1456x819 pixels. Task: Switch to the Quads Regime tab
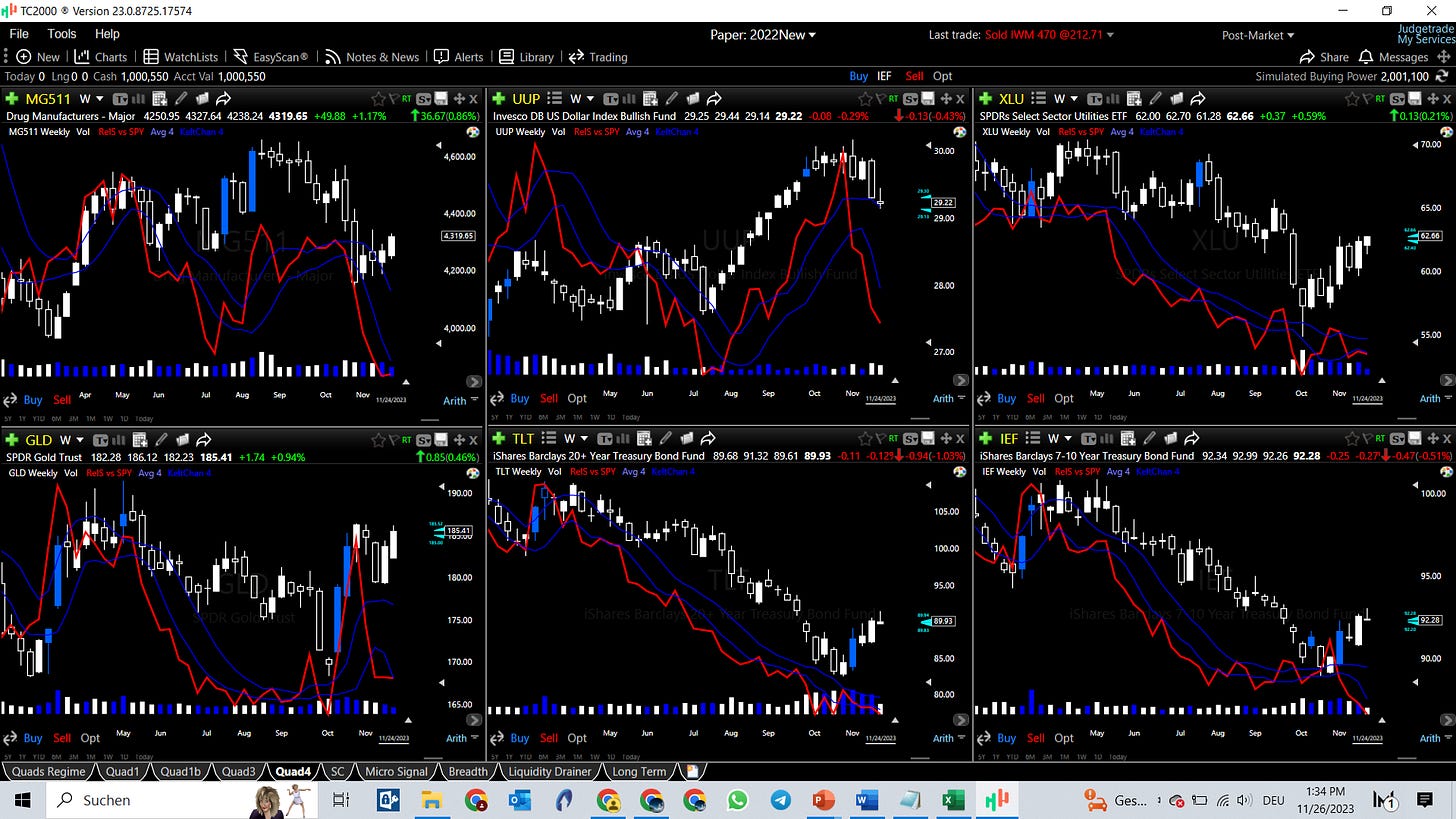pos(49,771)
